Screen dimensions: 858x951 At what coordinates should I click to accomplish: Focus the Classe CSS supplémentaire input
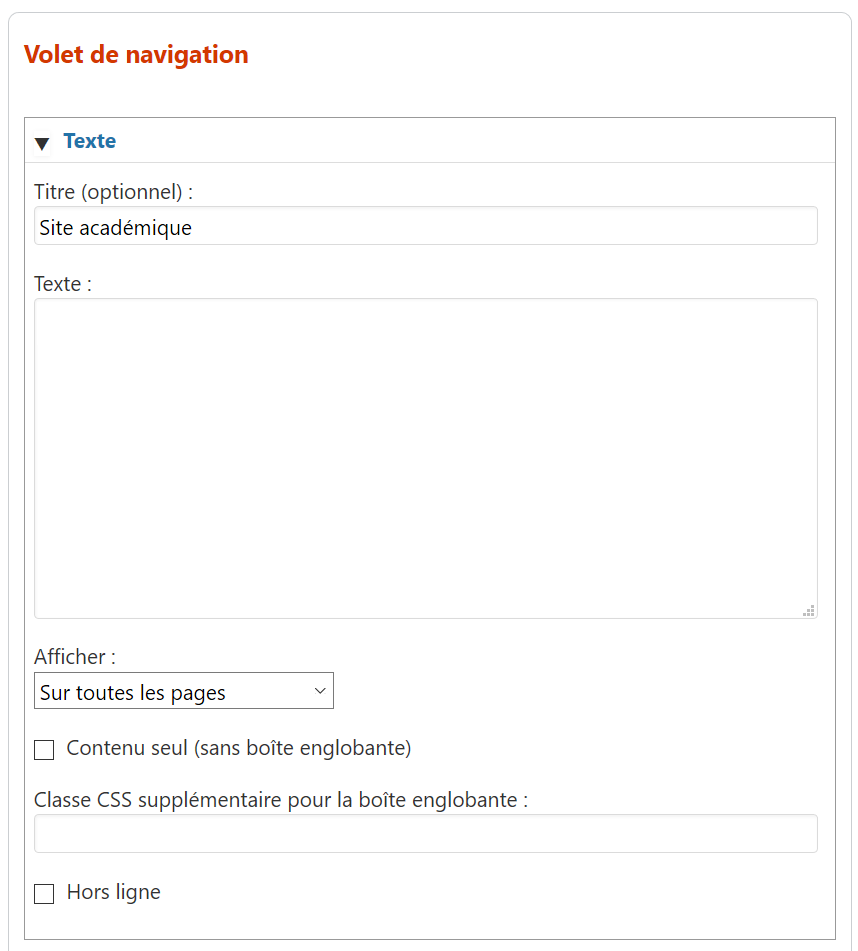pyautogui.click(x=425, y=834)
